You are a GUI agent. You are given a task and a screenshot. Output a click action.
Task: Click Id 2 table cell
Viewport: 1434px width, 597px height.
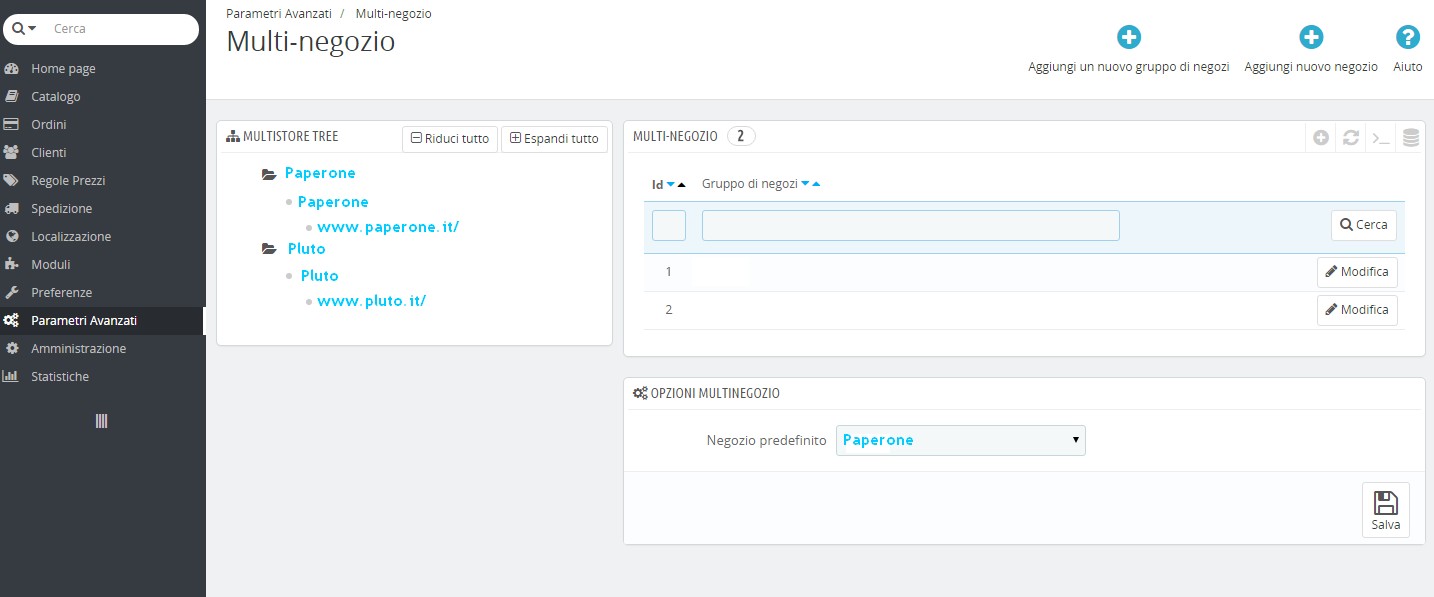[x=669, y=310]
